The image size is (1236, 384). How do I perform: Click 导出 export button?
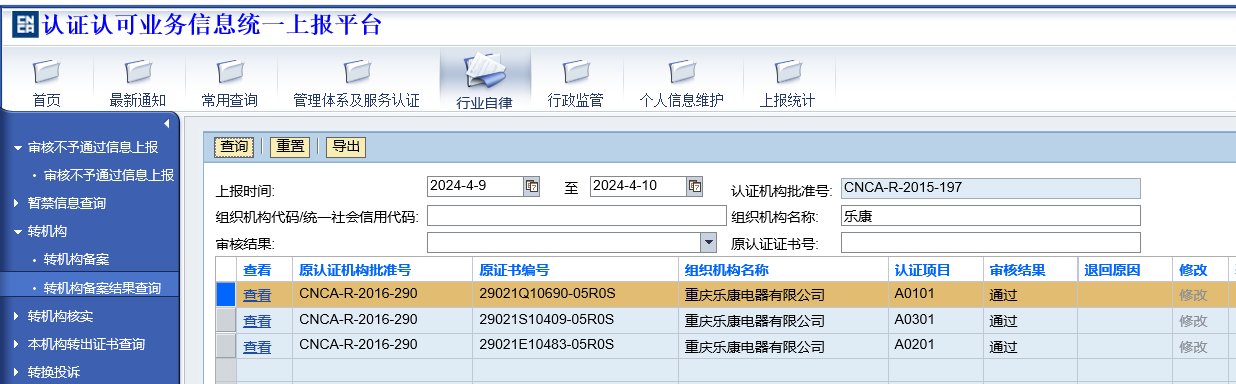(346, 147)
